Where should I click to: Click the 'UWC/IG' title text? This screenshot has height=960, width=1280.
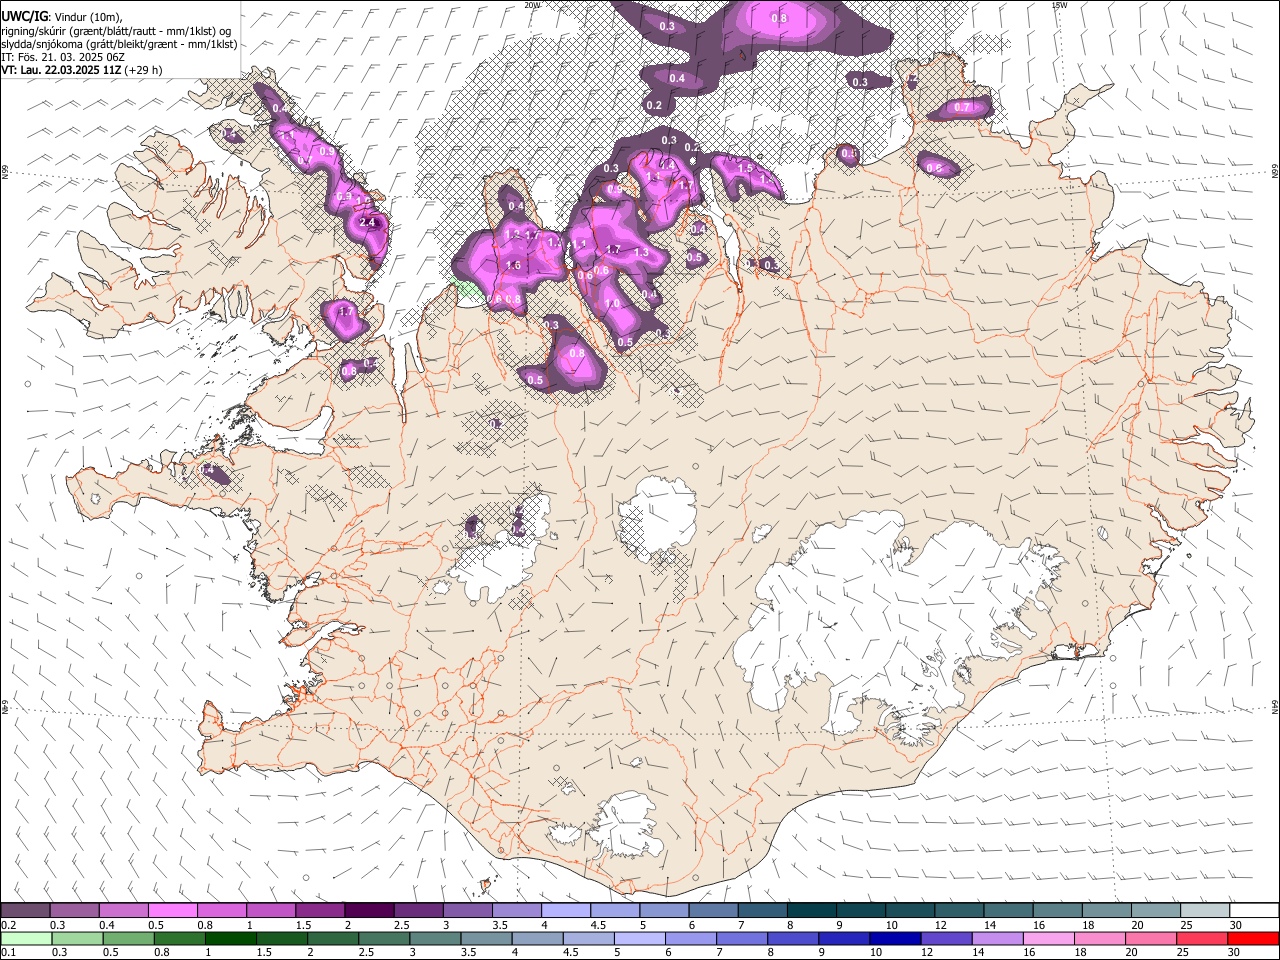[x=24, y=16]
